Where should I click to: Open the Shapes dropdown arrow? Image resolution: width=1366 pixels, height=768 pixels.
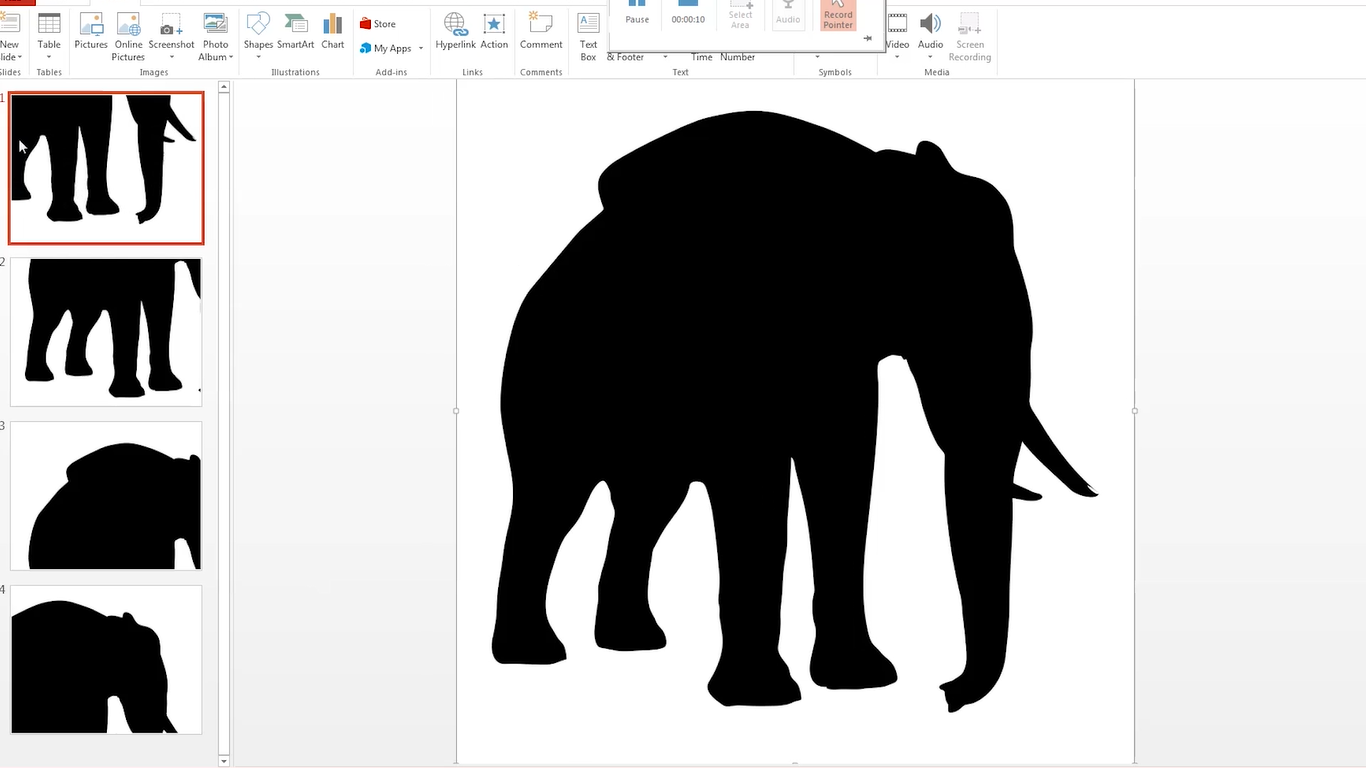(258, 58)
